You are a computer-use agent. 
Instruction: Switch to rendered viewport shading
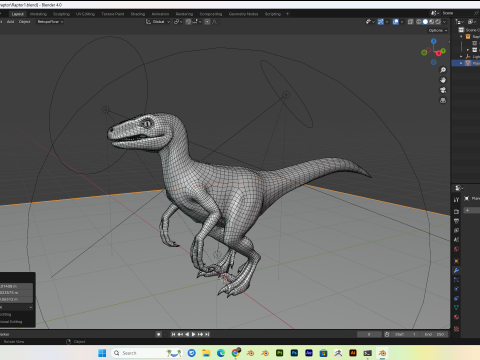coord(438,22)
